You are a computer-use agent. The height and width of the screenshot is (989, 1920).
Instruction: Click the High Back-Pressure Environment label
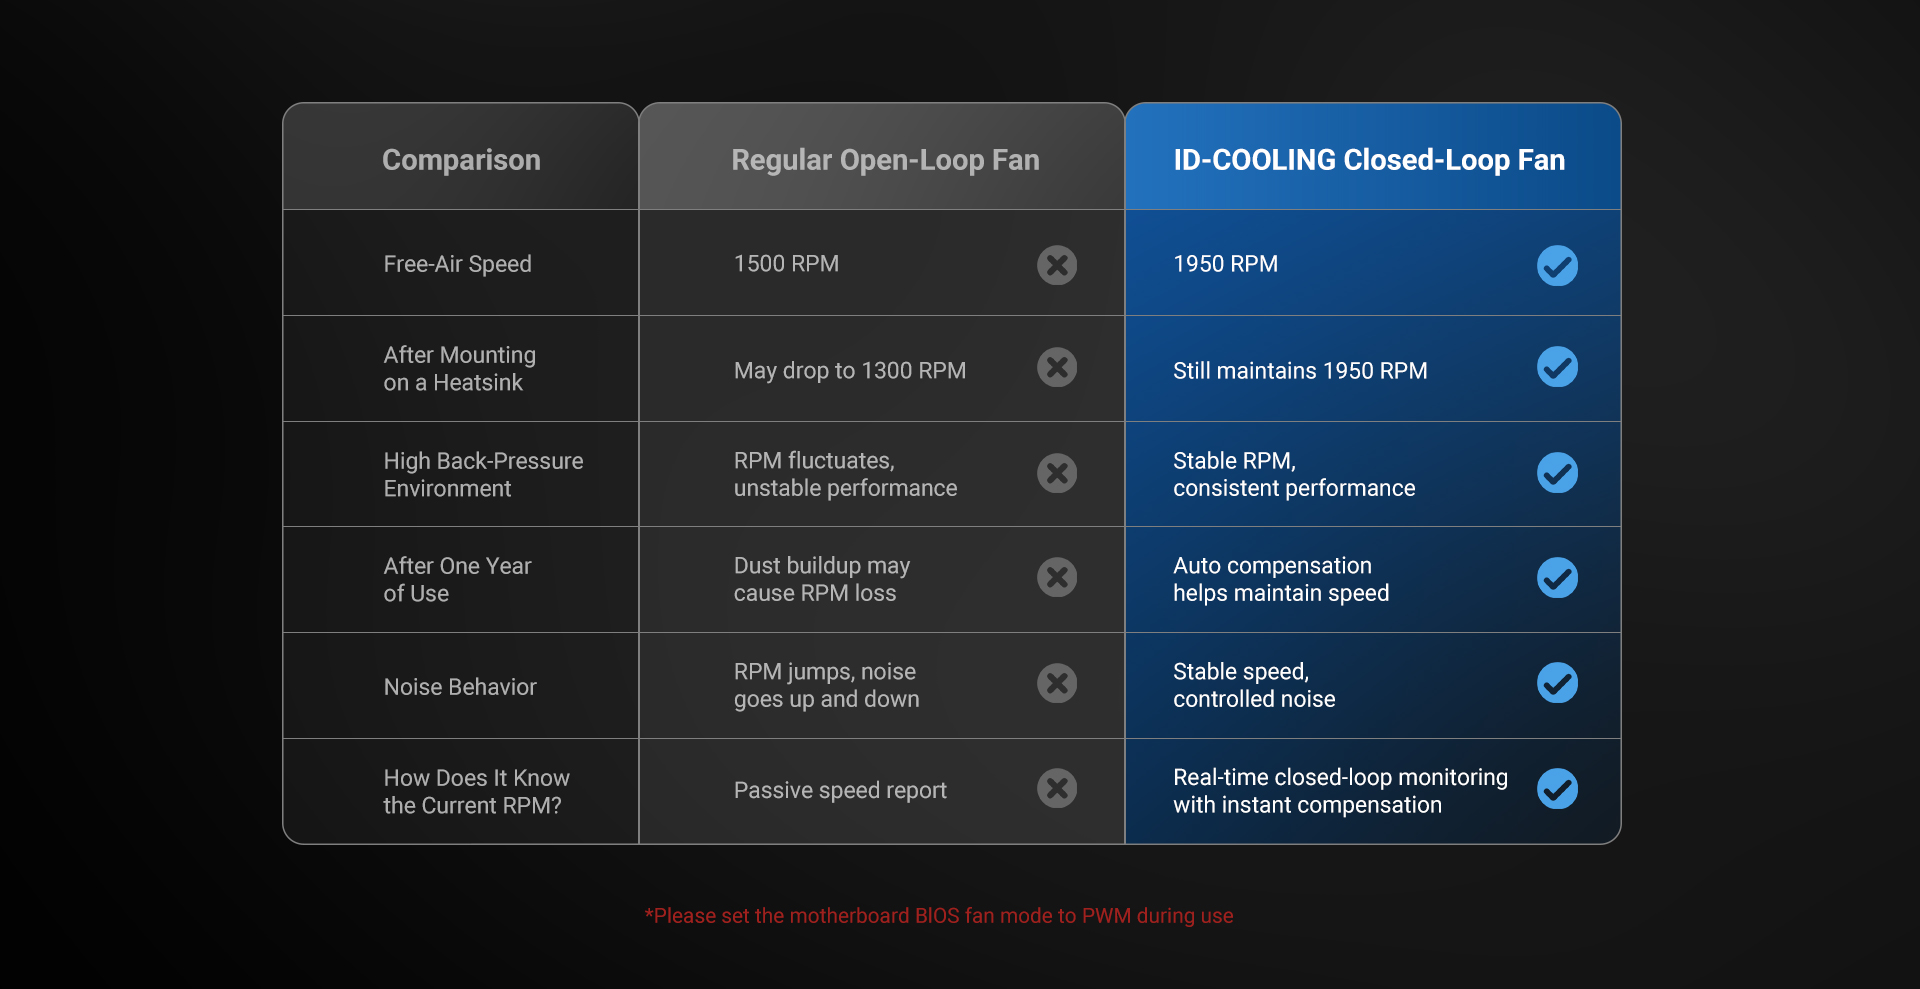pyautogui.click(x=483, y=475)
